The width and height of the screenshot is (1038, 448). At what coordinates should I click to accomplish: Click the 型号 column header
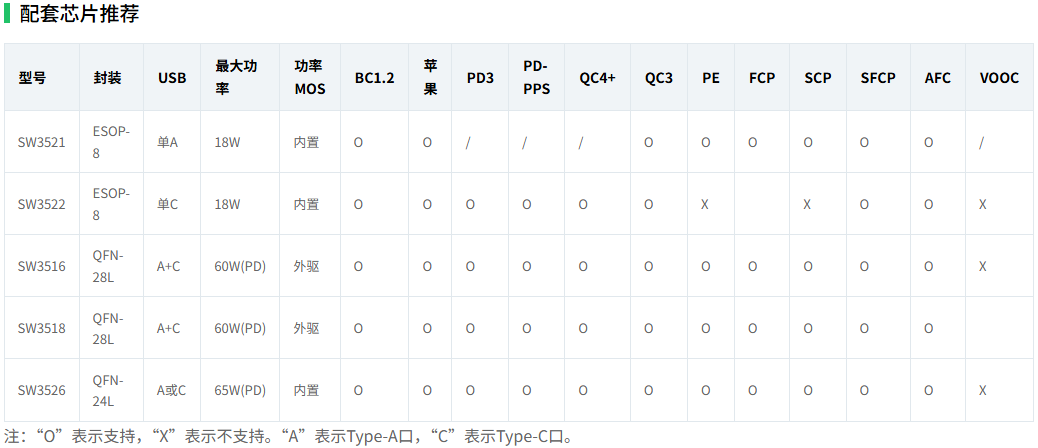[32, 78]
